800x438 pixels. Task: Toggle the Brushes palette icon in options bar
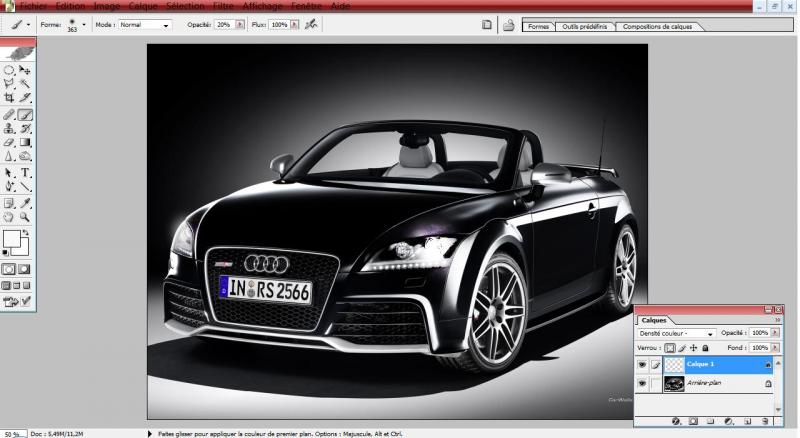coord(487,25)
